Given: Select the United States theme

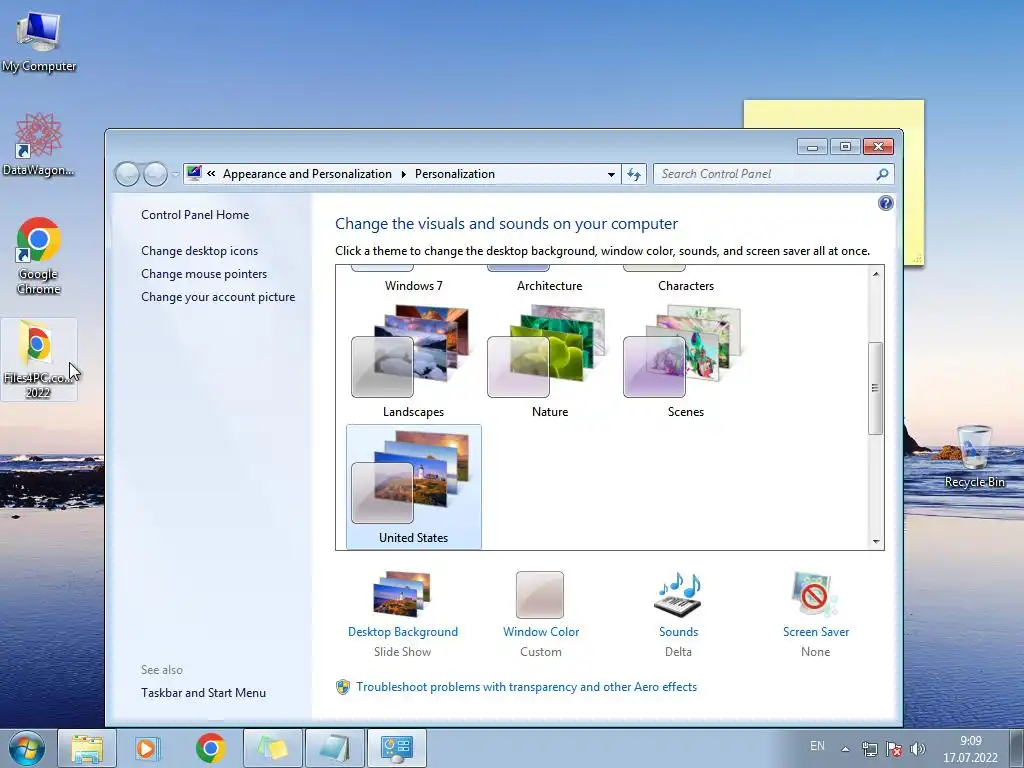Looking at the screenshot, I should click(x=413, y=487).
